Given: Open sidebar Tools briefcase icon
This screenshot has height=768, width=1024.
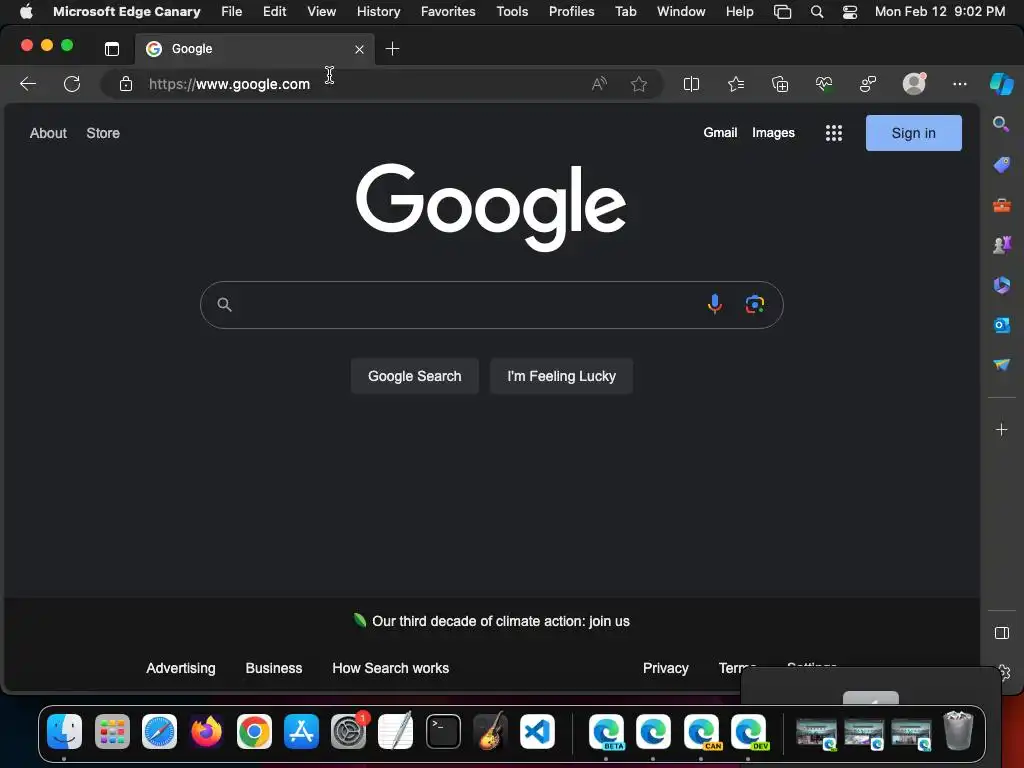Looking at the screenshot, I should coord(1001,206).
